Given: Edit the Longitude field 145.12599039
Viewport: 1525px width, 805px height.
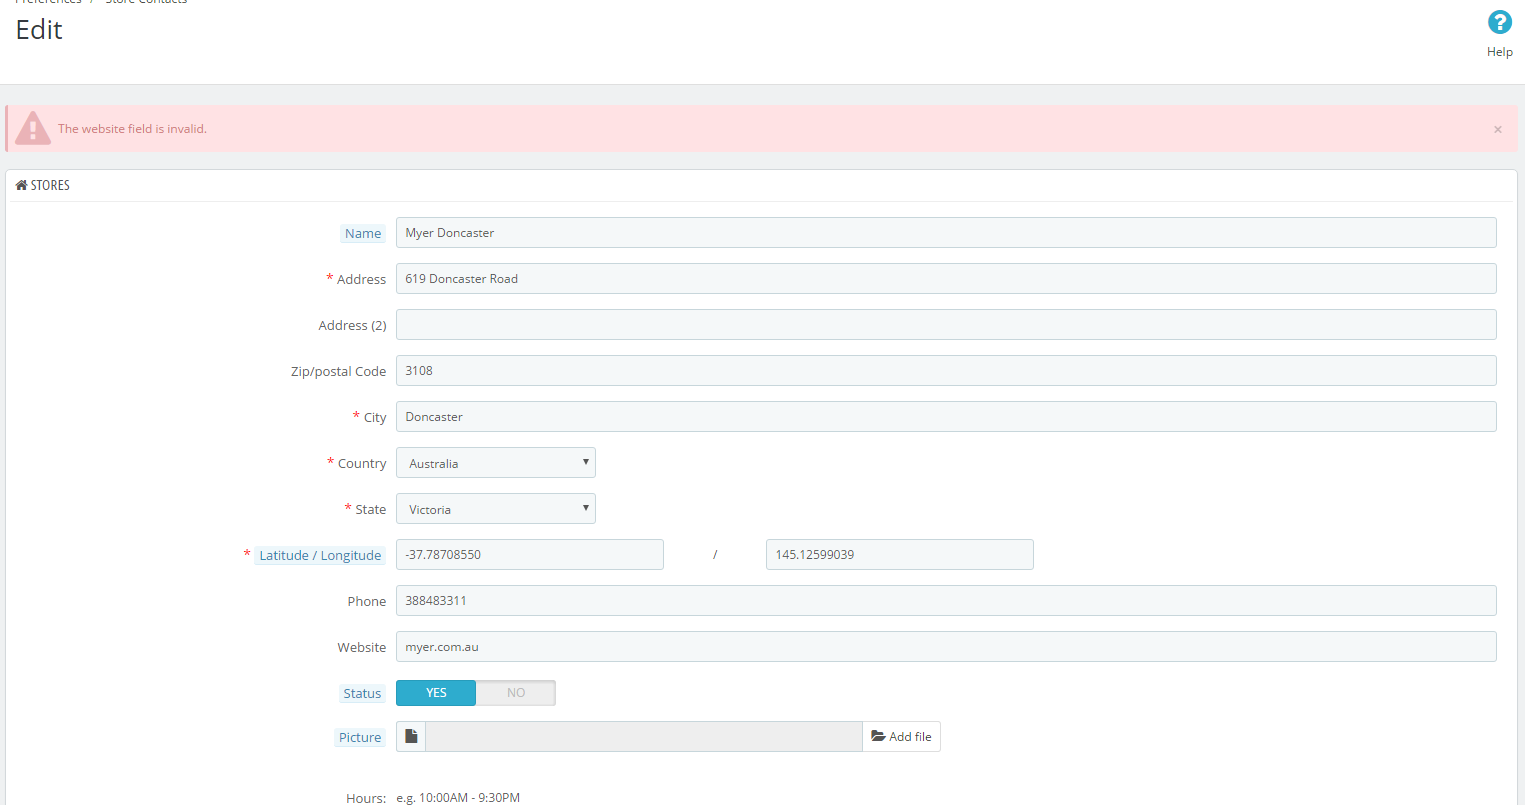Looking at the screenshot, I should tap(900, 555).
